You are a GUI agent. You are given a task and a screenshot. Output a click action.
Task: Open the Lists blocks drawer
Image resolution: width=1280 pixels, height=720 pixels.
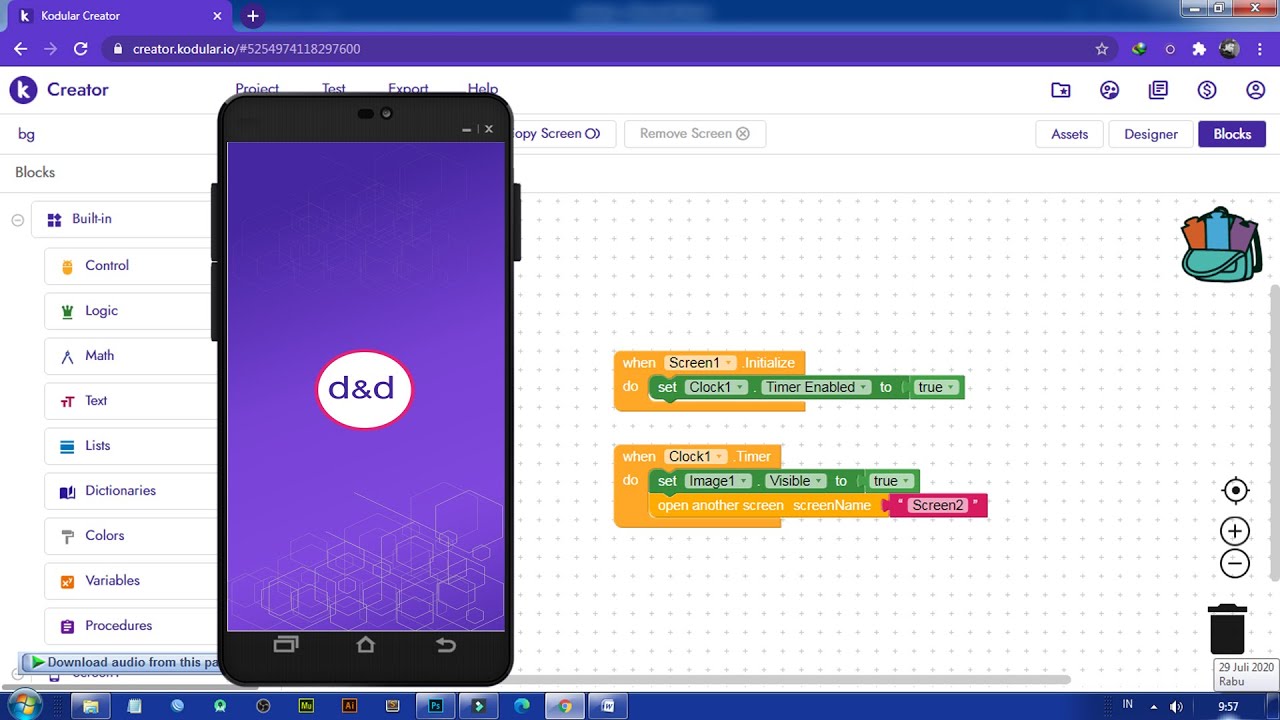pyautogui.click(x=130, y=446)
